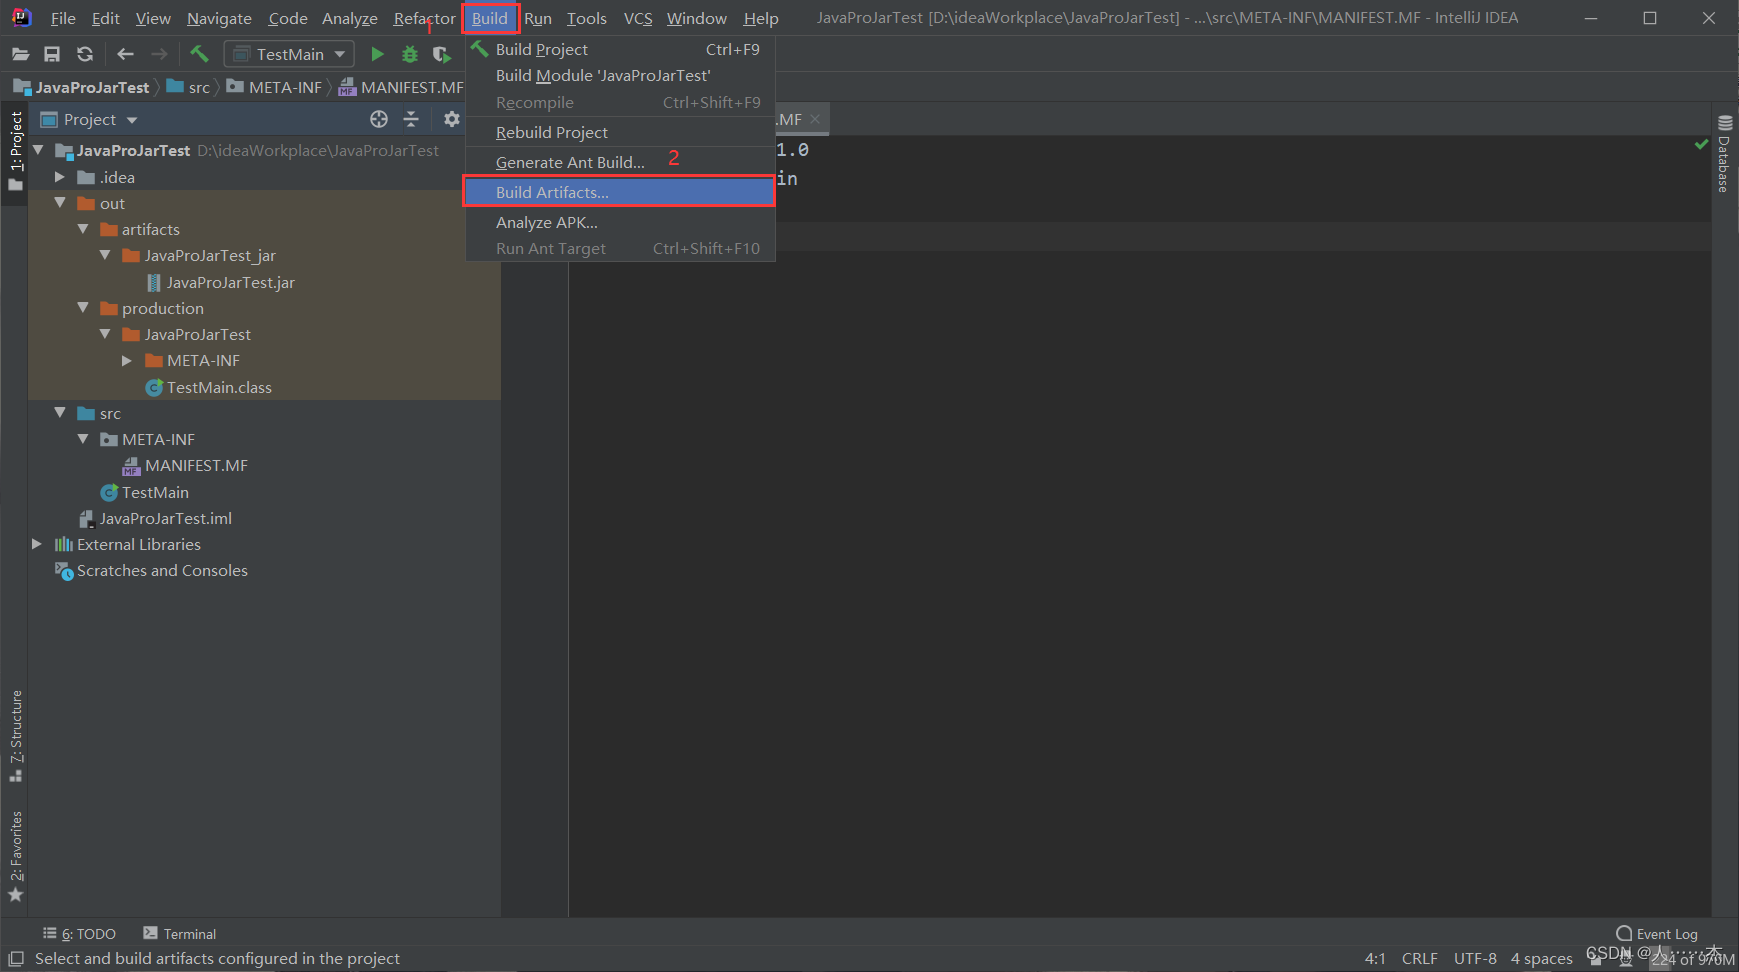1739x972 pixels.
Task: Select Build Project menu item
Action: coord(620,49)
